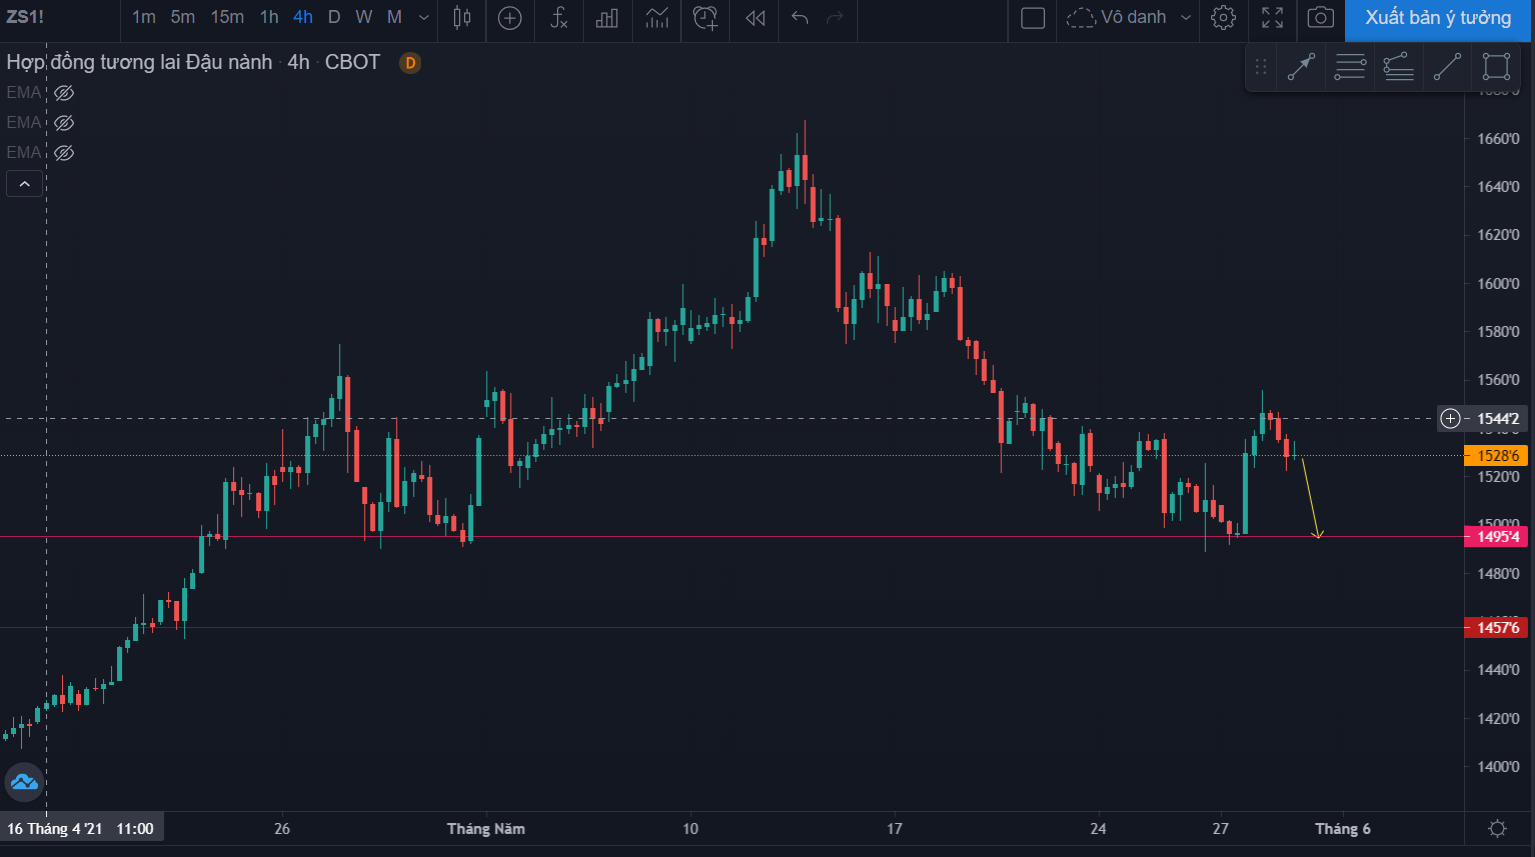Click the Tháng 6 time axis label
The height and width of the screenshot is (857, 1535).
tap(1343, 828)
